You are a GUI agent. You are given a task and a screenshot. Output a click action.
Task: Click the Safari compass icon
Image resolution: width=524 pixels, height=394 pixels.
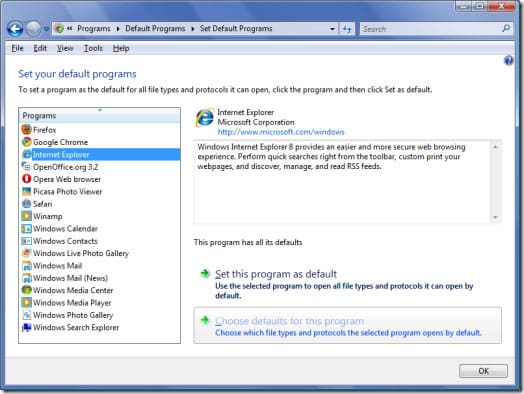26,204
